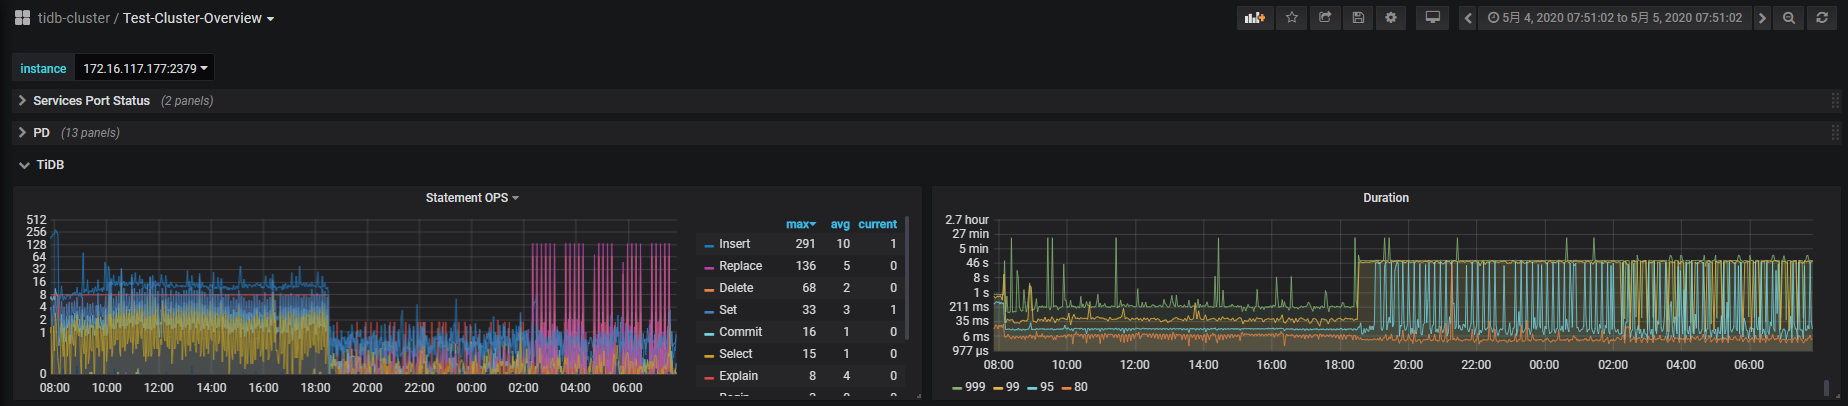Click the Add panel icon
This screenshot has height=406, width=1848.
coord(1254,18)
